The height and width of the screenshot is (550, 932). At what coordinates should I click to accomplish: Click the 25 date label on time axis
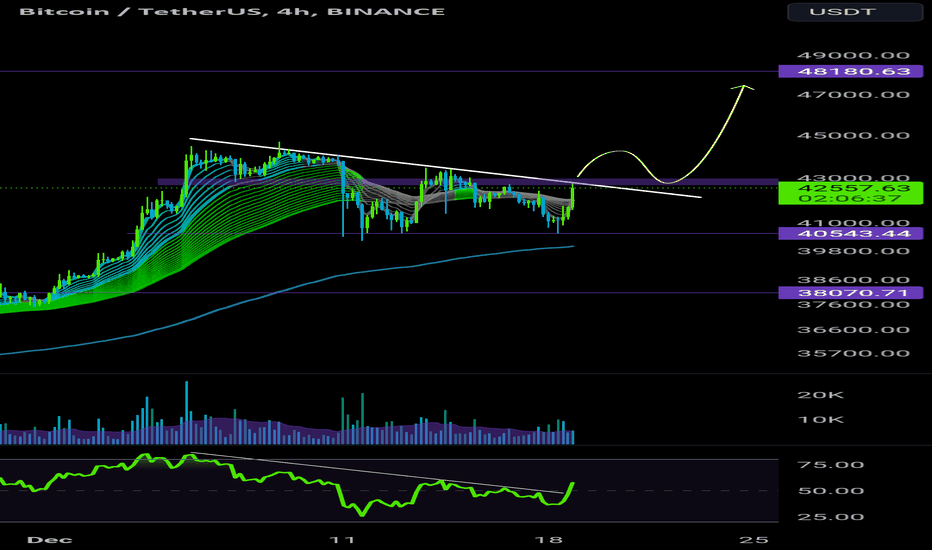coord(754,540)
